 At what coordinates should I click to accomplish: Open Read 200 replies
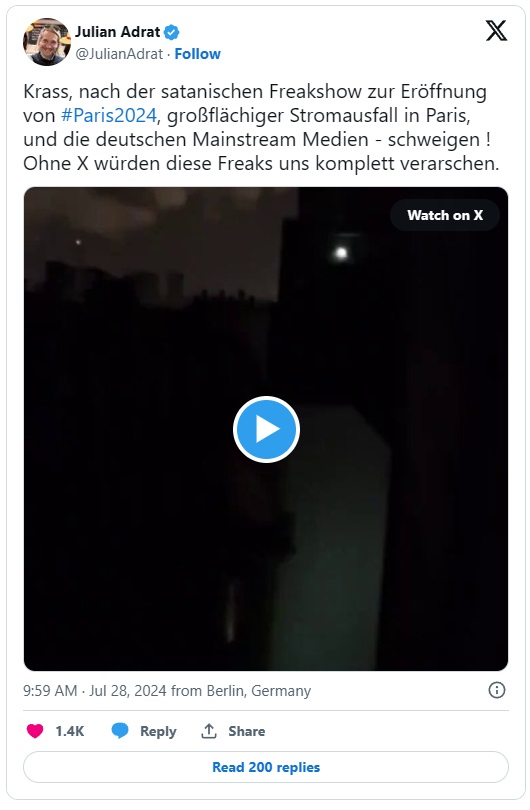266,767
